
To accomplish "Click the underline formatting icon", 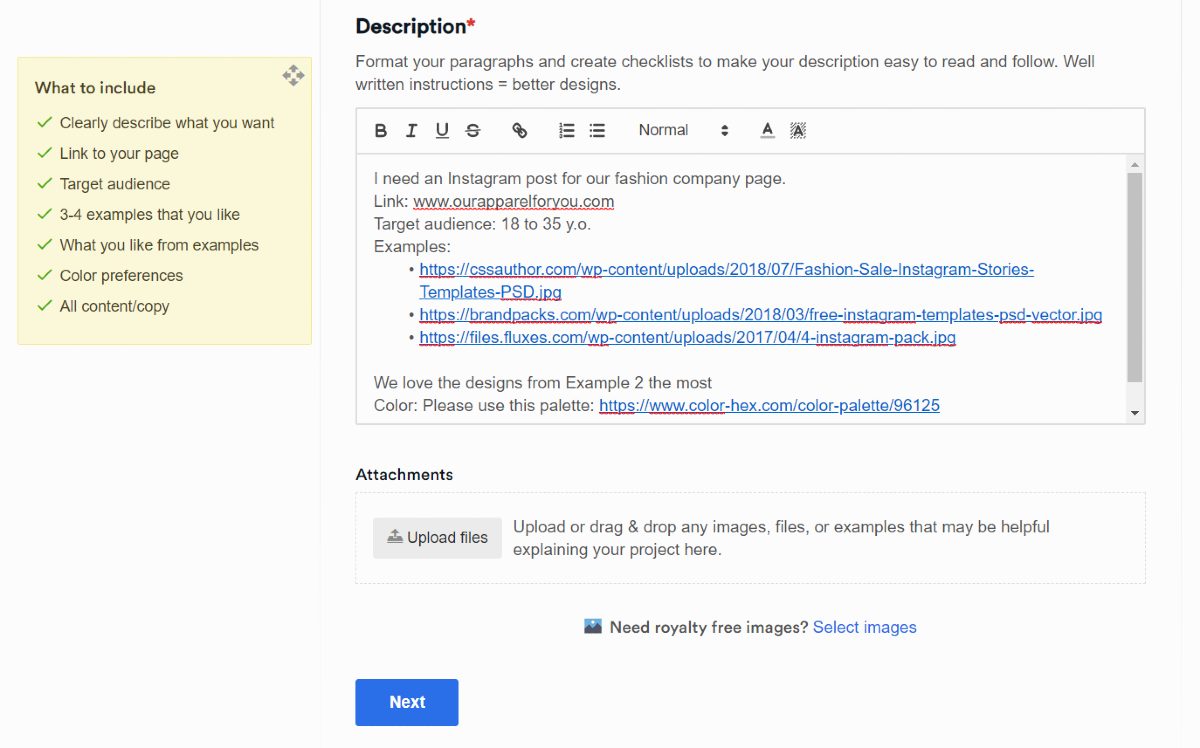I will (442, 130).
